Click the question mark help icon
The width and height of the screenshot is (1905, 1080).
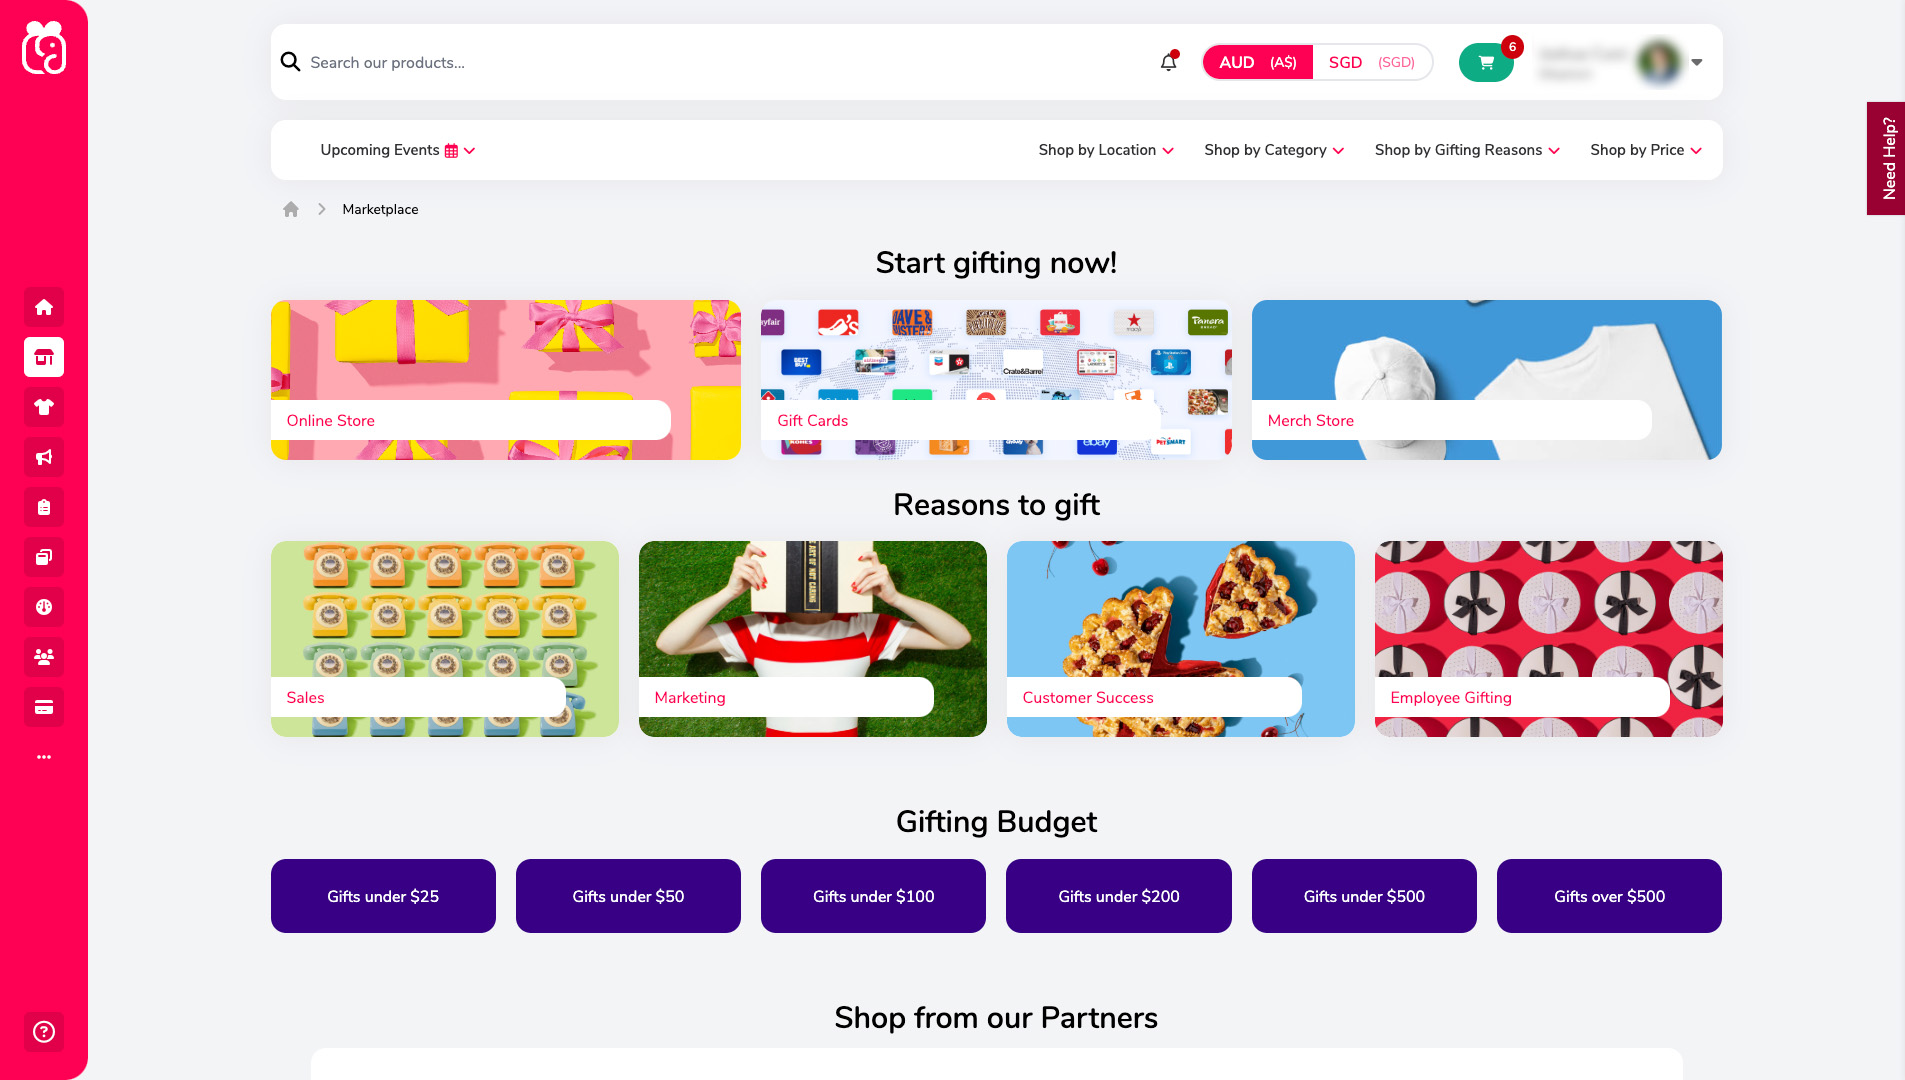pos(44,1031)
